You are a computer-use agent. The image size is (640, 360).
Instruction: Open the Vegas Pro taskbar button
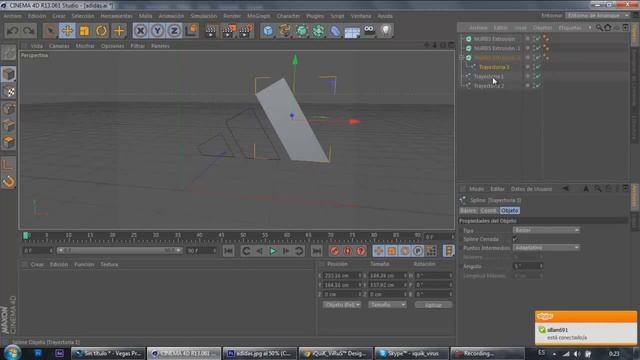coord(108,353)
